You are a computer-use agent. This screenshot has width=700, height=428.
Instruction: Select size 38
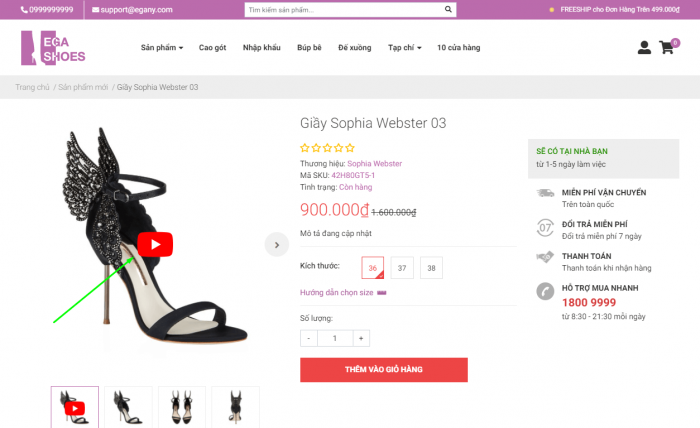point(431,268)
